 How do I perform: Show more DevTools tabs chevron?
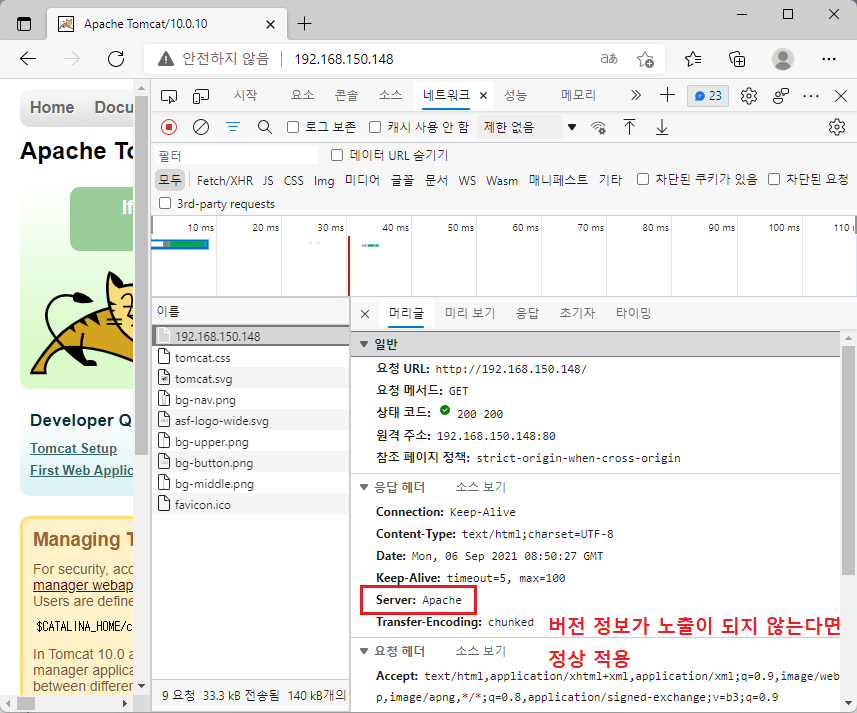(636, 96)
